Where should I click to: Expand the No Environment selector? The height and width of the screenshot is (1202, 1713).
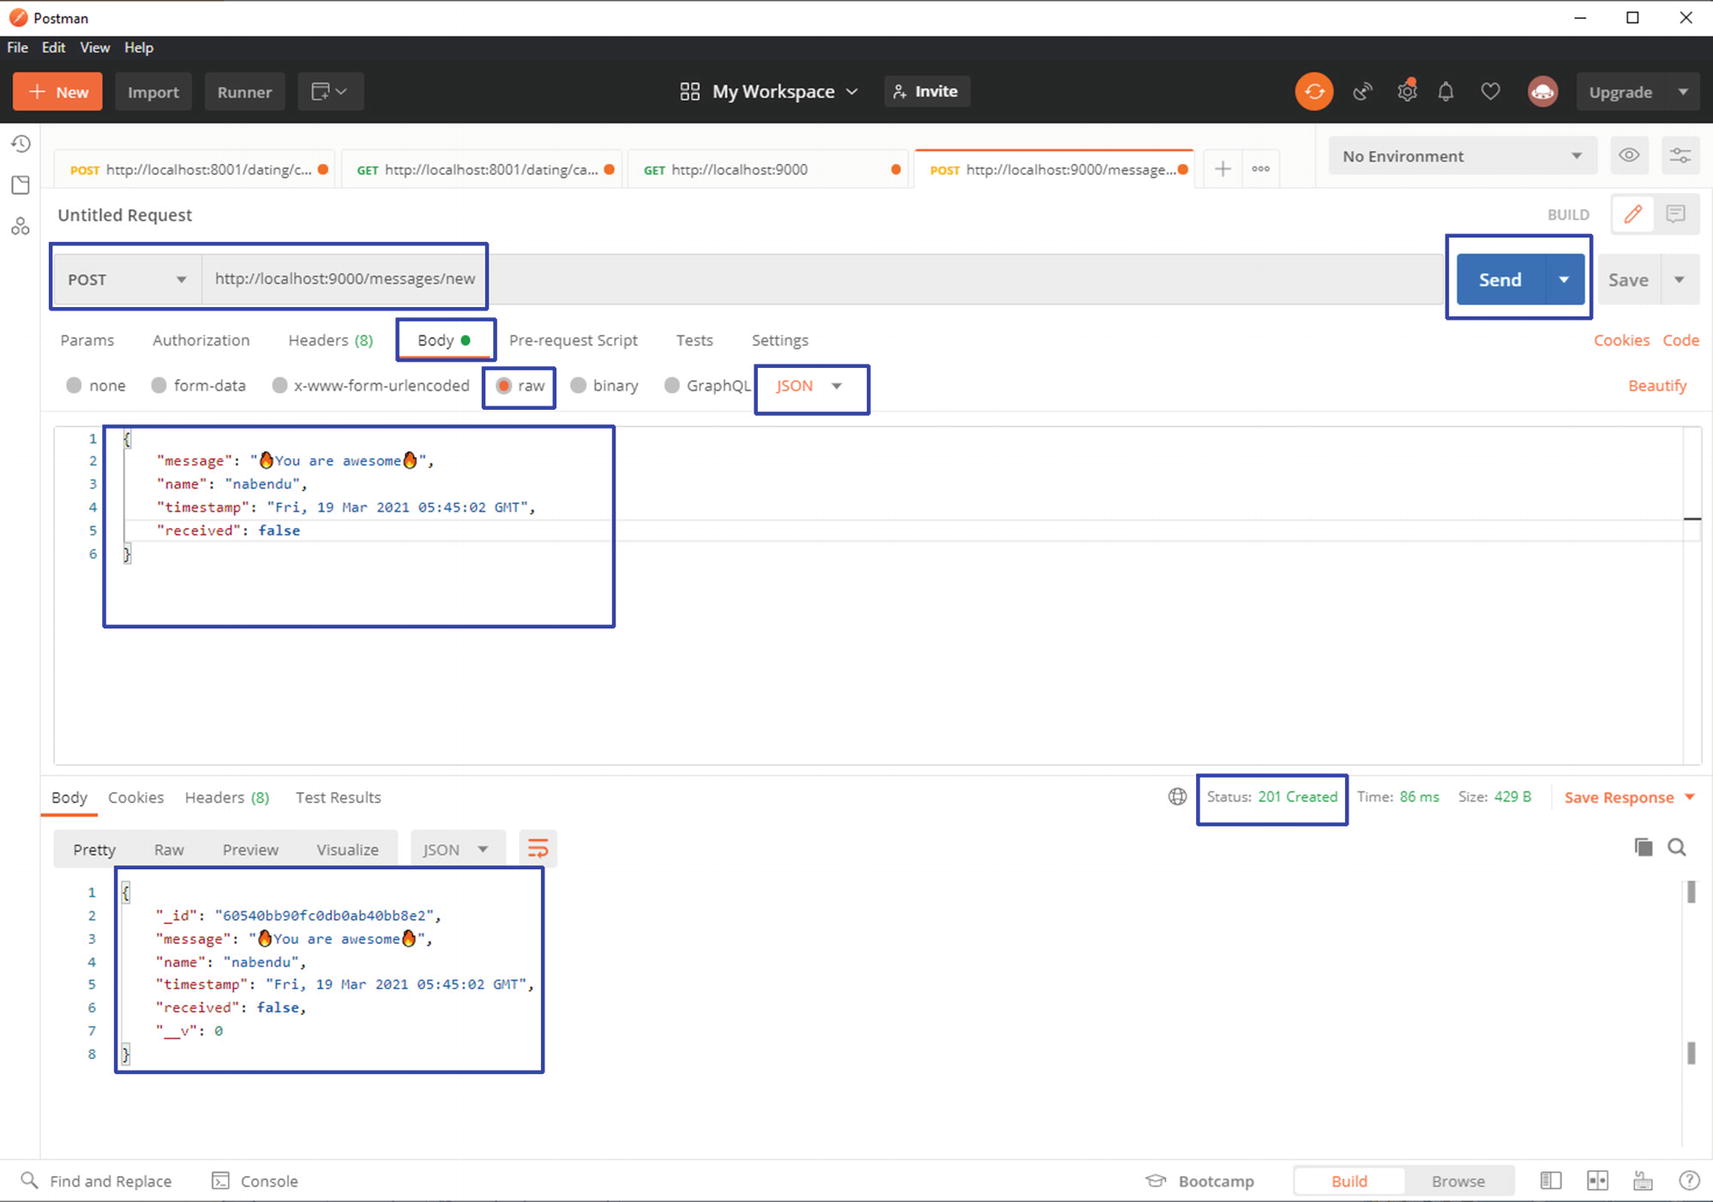point(1460,156)
